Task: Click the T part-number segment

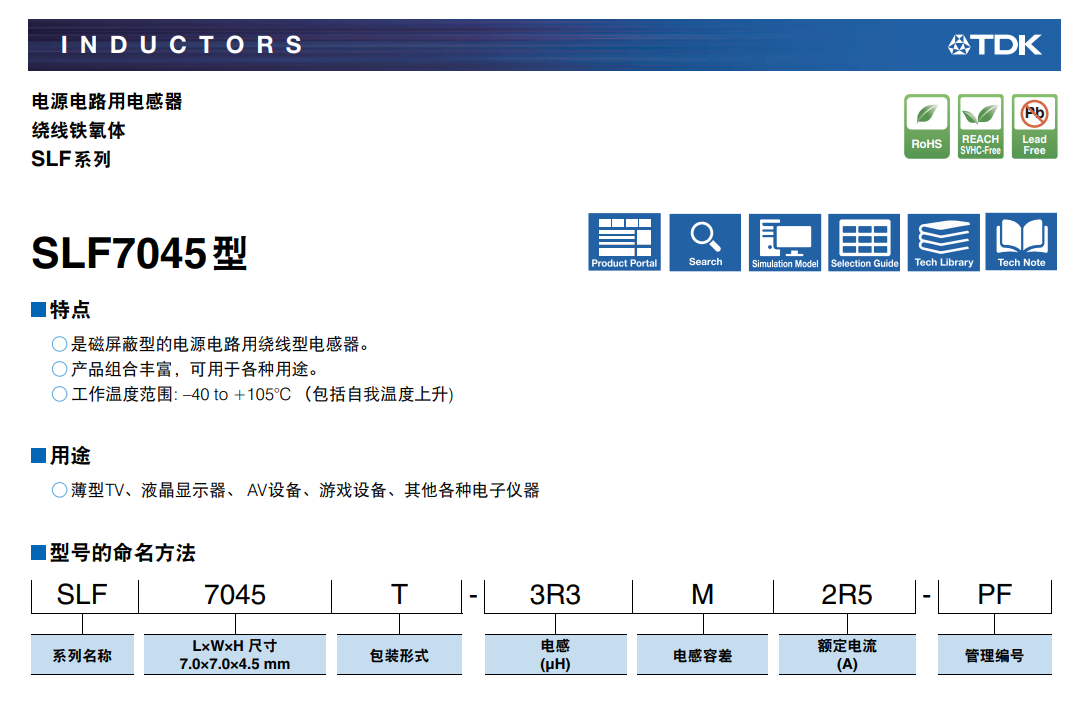Action: point(399,595)
